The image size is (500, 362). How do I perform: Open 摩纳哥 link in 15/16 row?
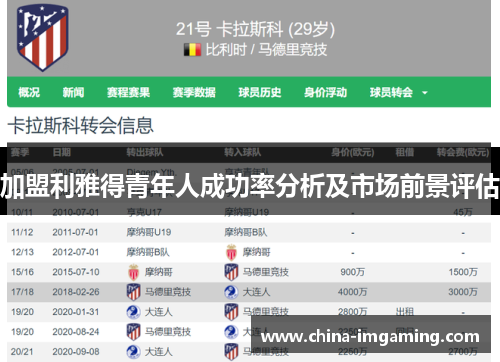tap(158, 272)
